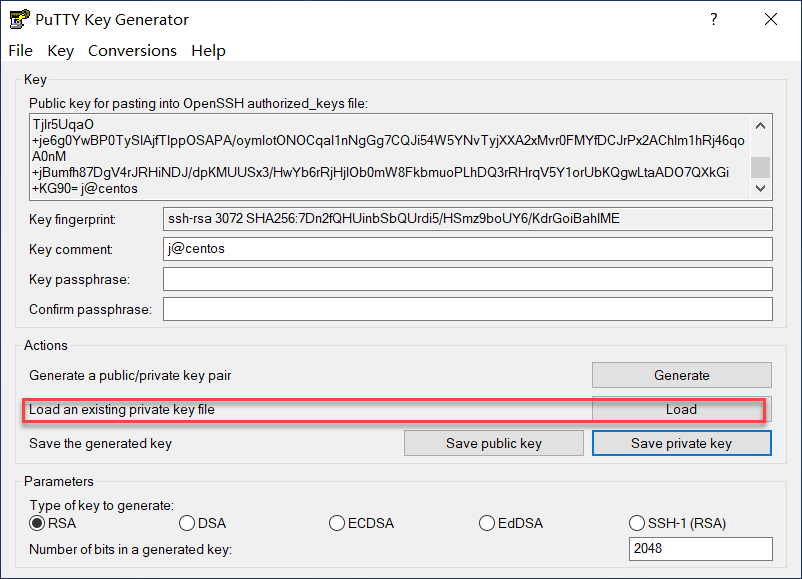Click the public key scrollbar thumb
802x579 pixels.
point(761,167)
